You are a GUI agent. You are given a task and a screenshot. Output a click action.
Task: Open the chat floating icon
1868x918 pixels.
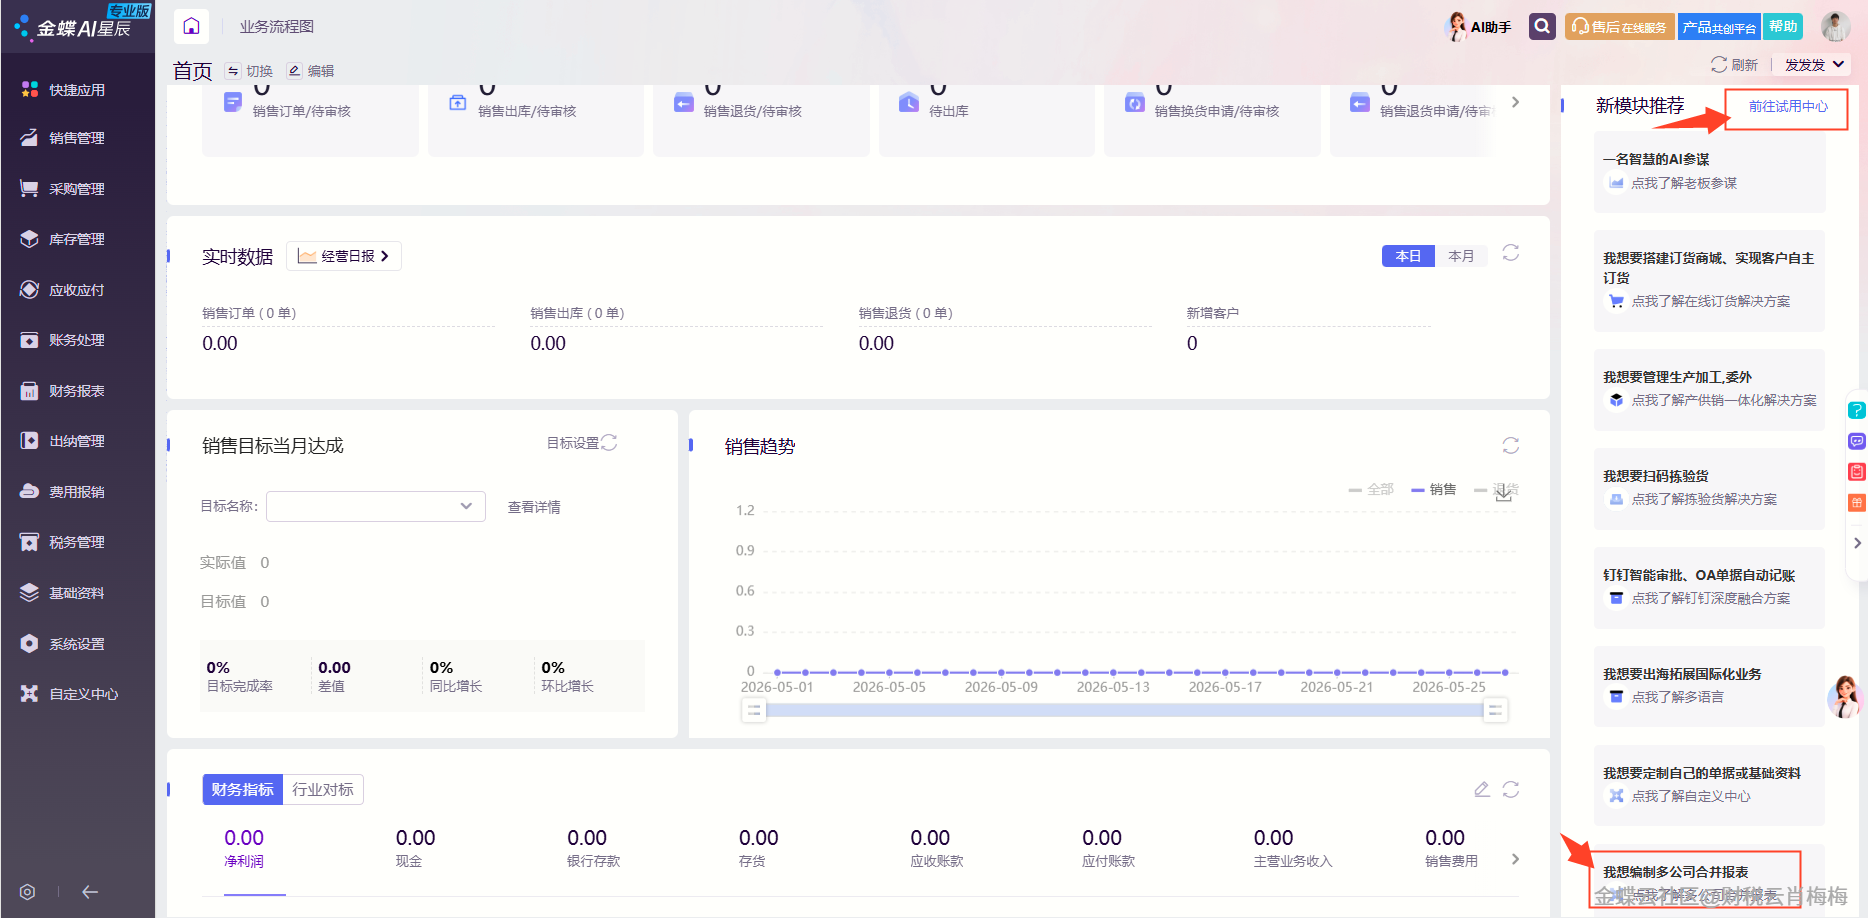pos(1856,441)
